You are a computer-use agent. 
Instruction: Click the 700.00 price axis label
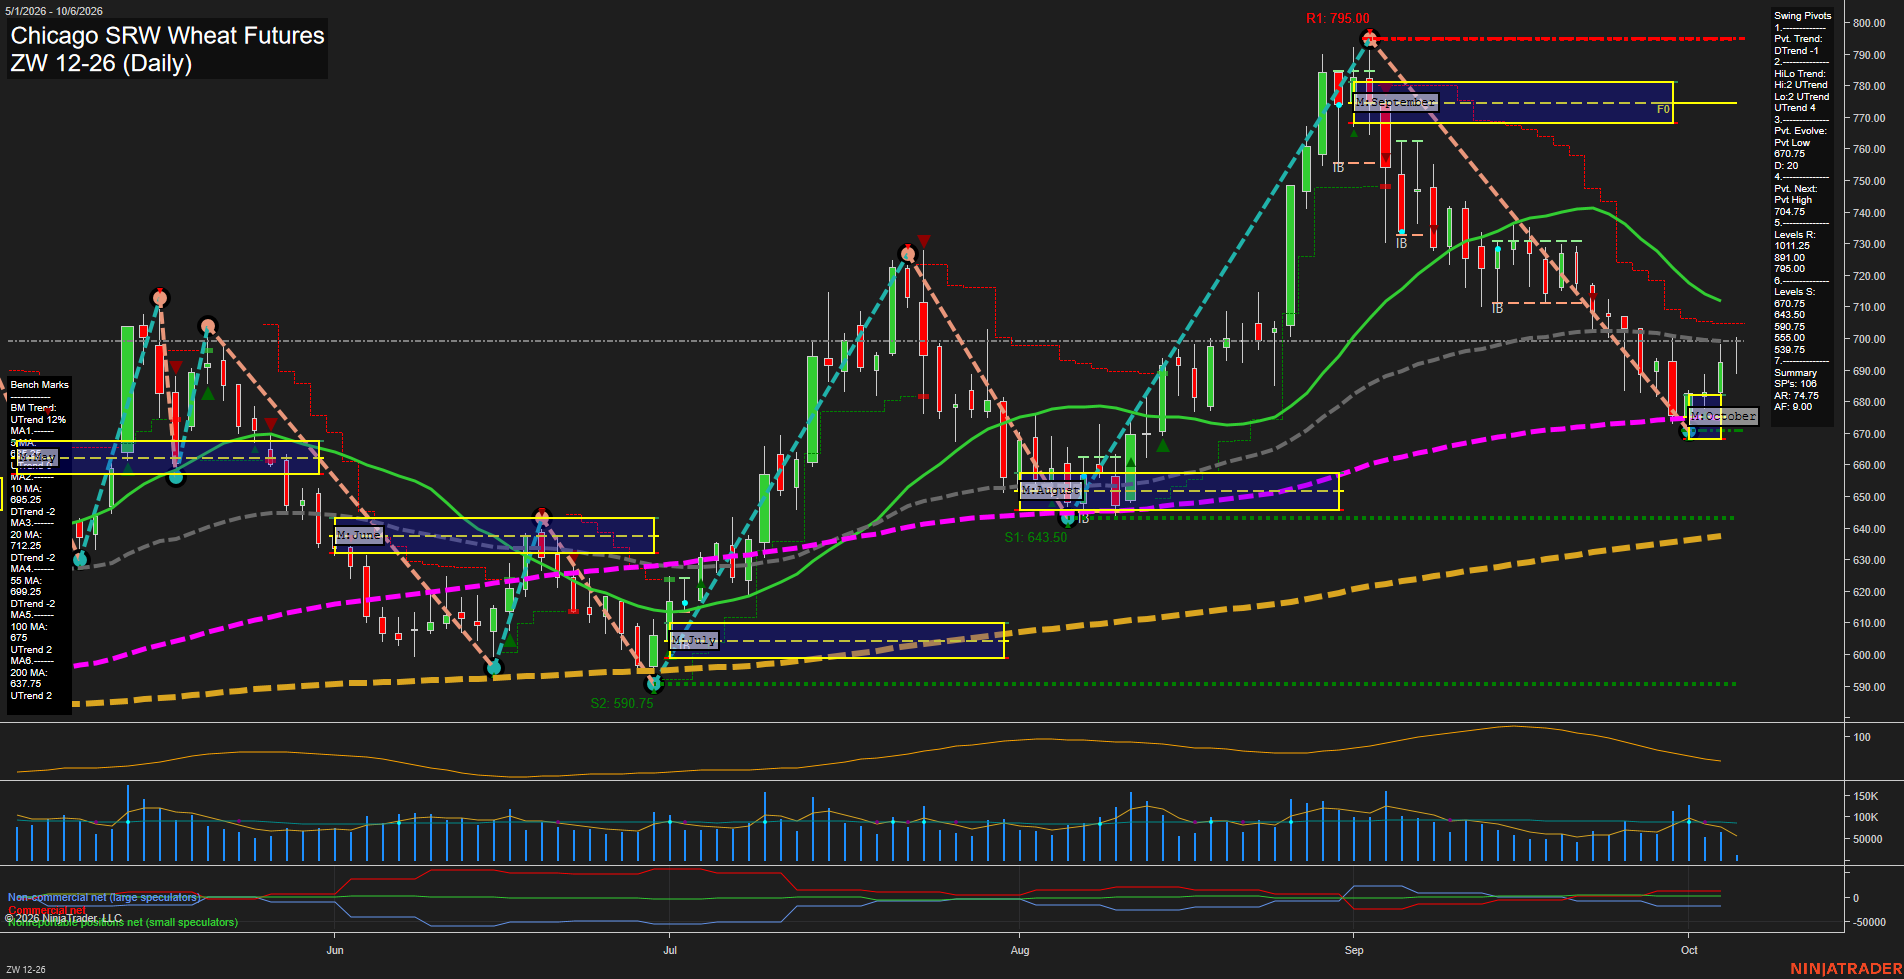[x=1869, y=339]
